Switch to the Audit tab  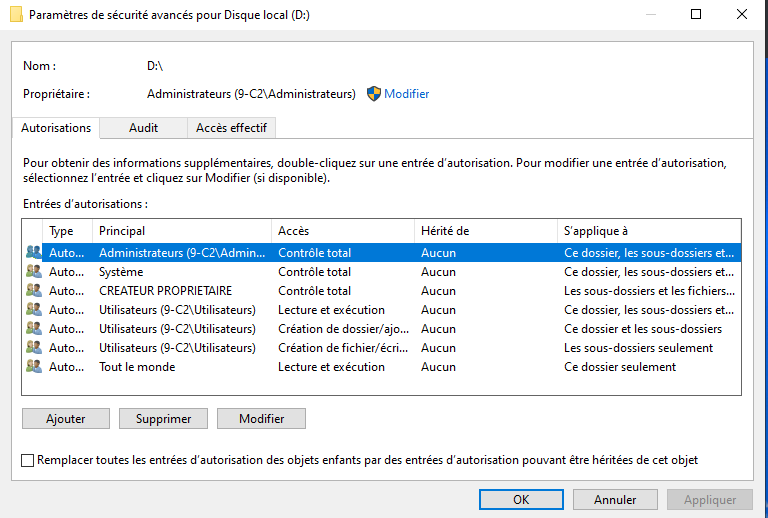[143, 128]
